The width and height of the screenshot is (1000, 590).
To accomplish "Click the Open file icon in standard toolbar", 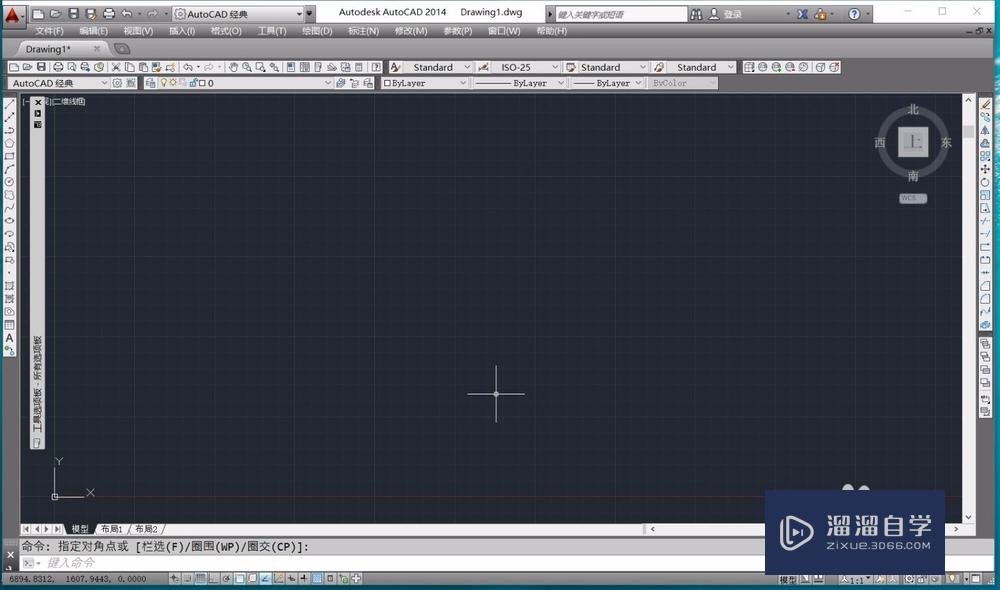I will (x=27, y=67).
